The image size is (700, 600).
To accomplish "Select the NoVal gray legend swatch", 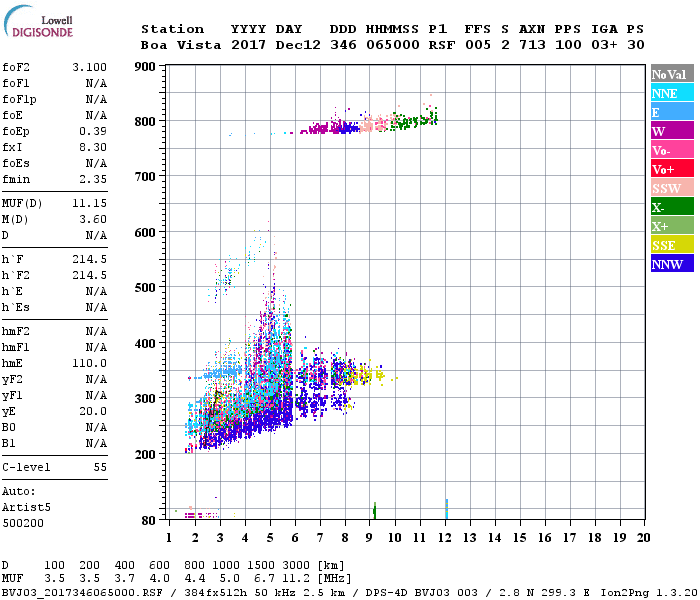I will tap(672, 74).
